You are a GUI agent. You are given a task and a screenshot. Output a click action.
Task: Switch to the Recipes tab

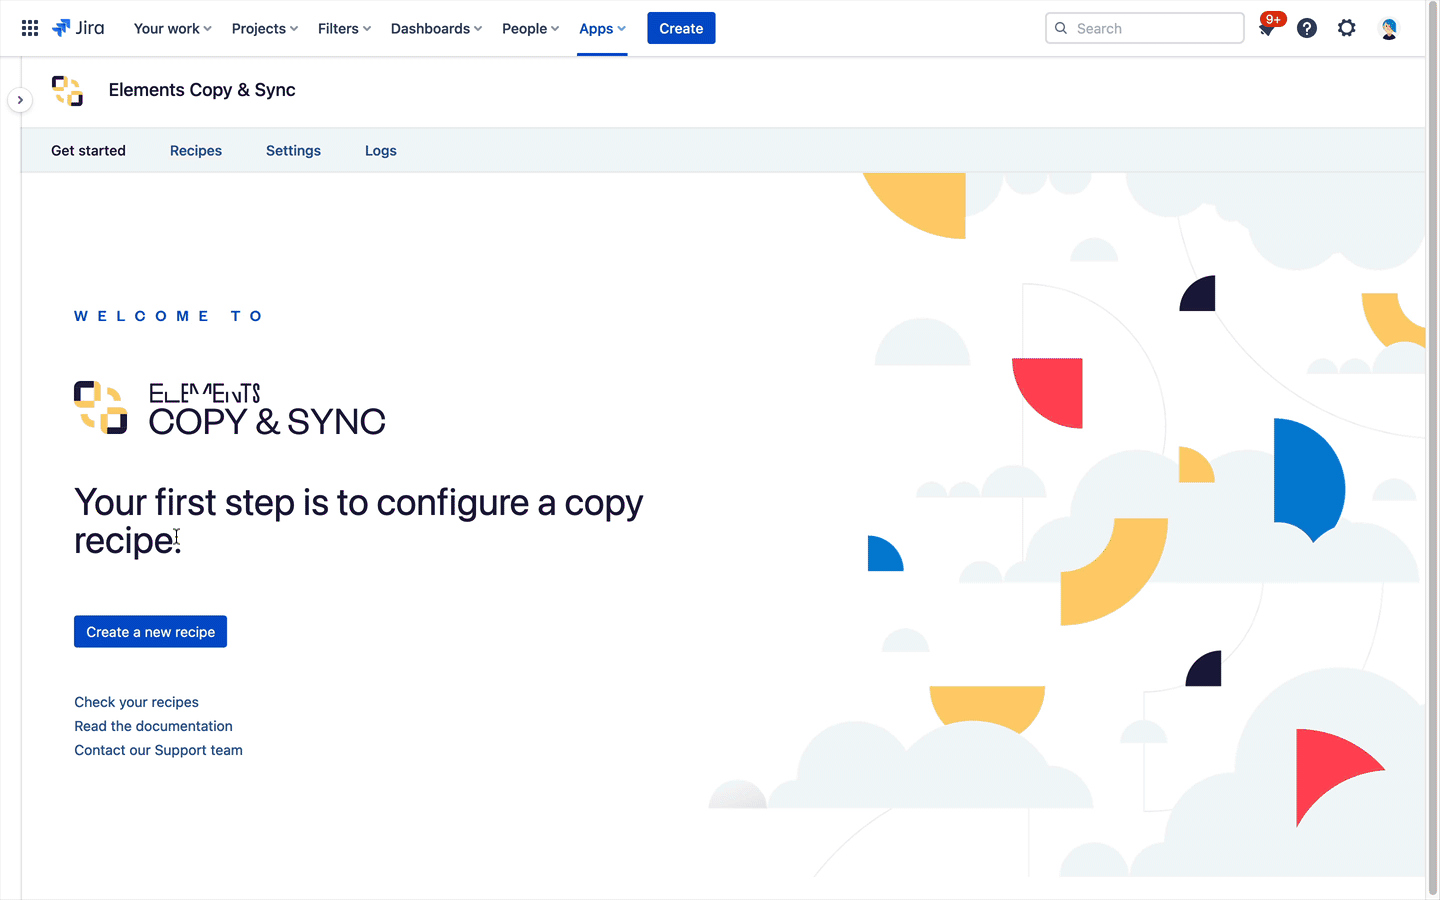pyautogui.click(x=196, y=150)
